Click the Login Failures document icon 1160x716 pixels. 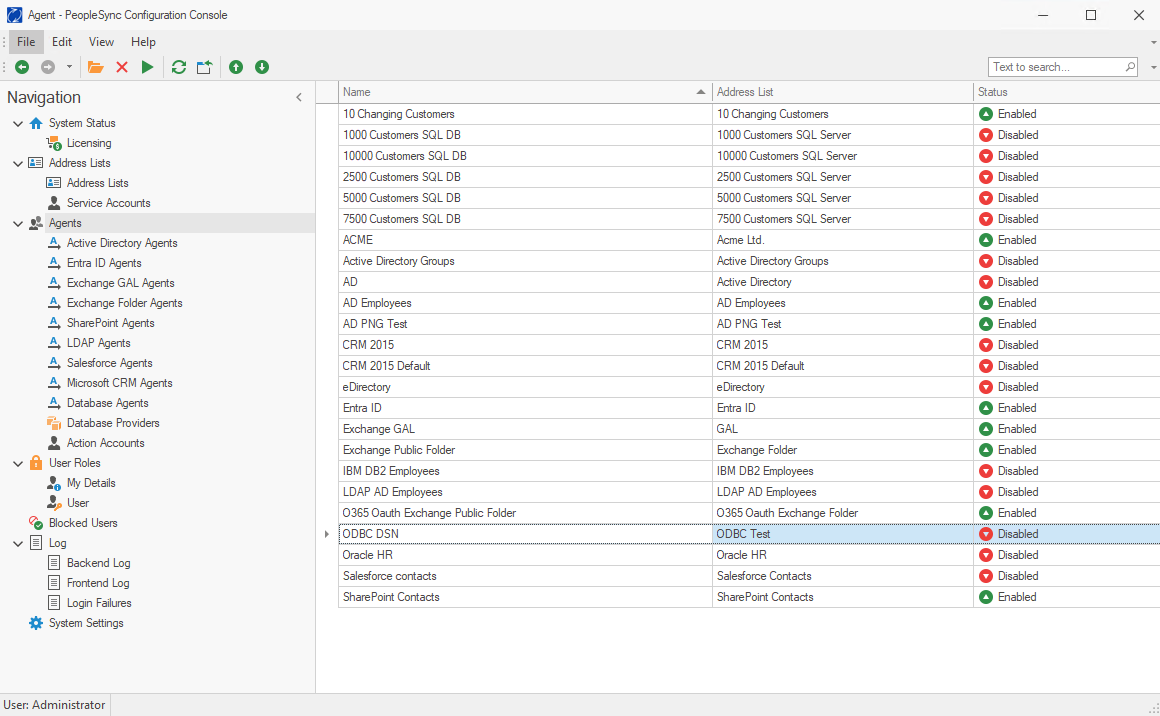[54, 603]
